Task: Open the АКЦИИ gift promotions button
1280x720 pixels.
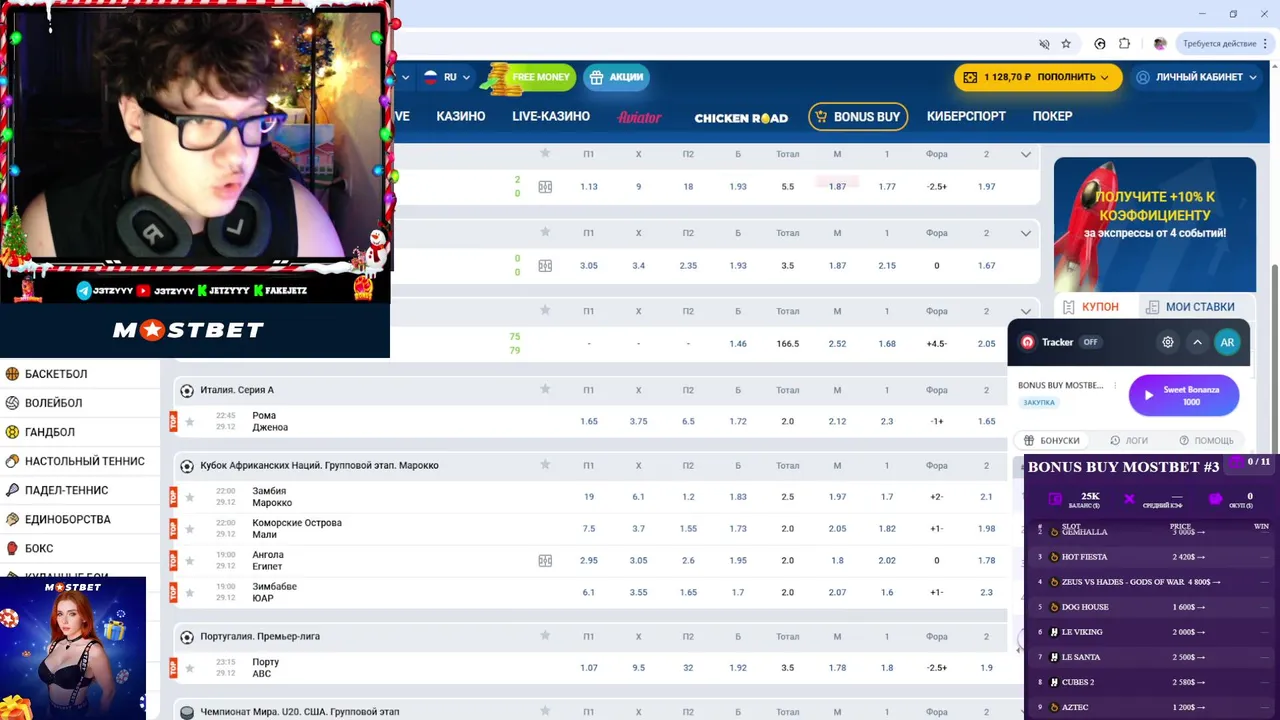Action: pyautogui.click(x=616, y=77)
